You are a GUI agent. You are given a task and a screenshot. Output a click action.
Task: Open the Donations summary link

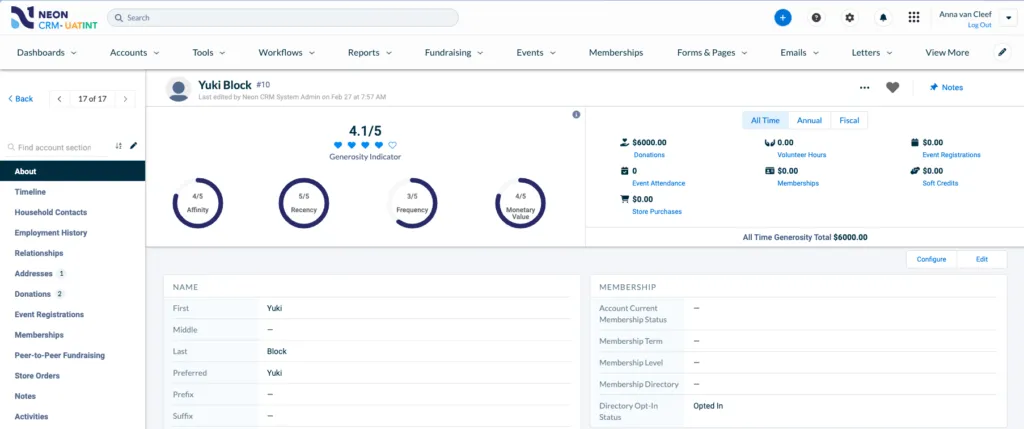[649, 155]
